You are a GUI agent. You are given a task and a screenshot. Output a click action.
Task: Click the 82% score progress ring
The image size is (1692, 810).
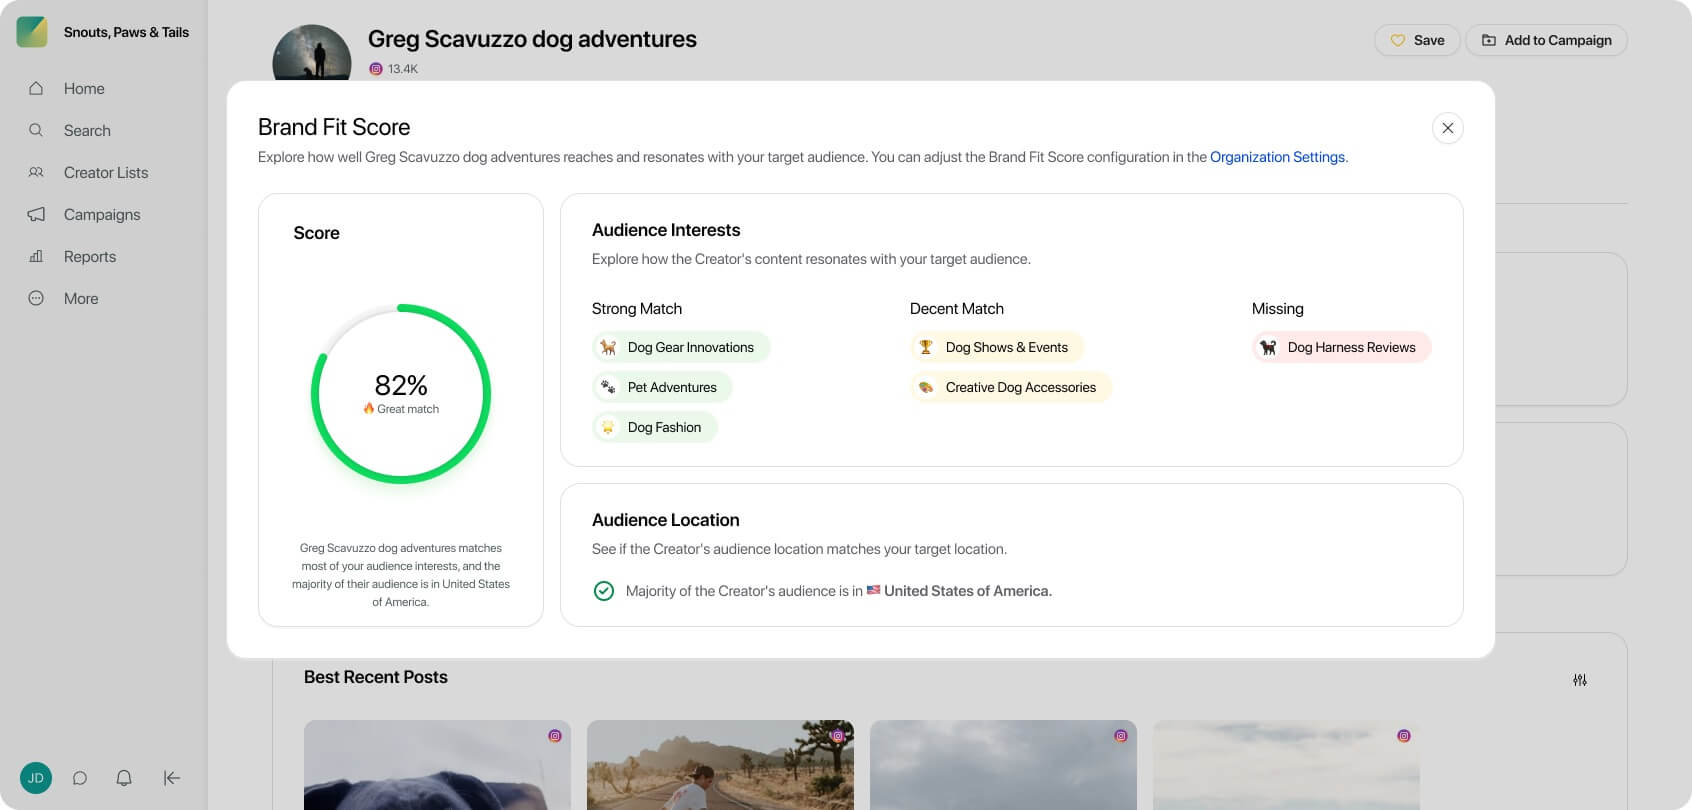tap(401, 394)
